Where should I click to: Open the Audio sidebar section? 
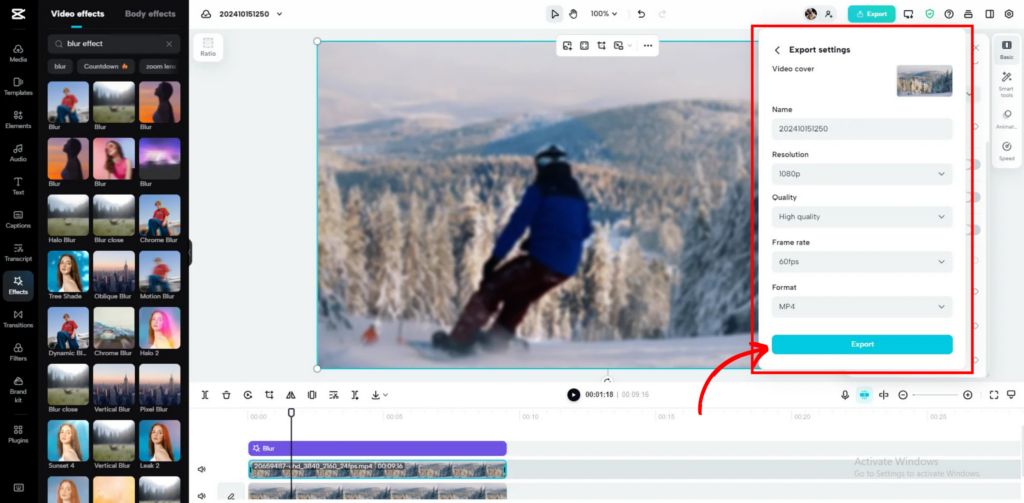click(x=18, y=153)
